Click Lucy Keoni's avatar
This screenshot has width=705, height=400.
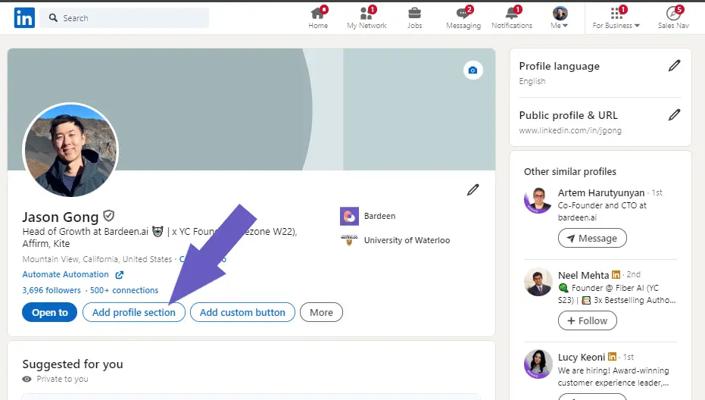pyautogui.click(x=538, y=364)
